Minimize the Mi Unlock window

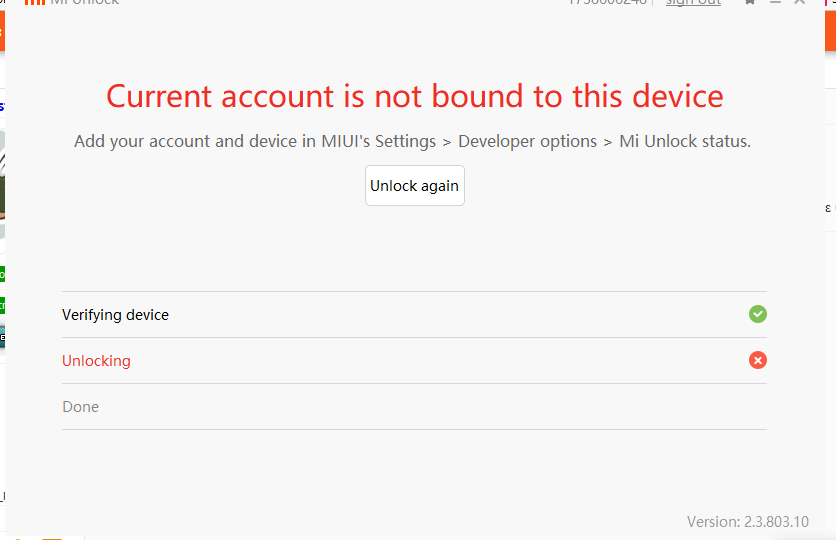point(775,3)
